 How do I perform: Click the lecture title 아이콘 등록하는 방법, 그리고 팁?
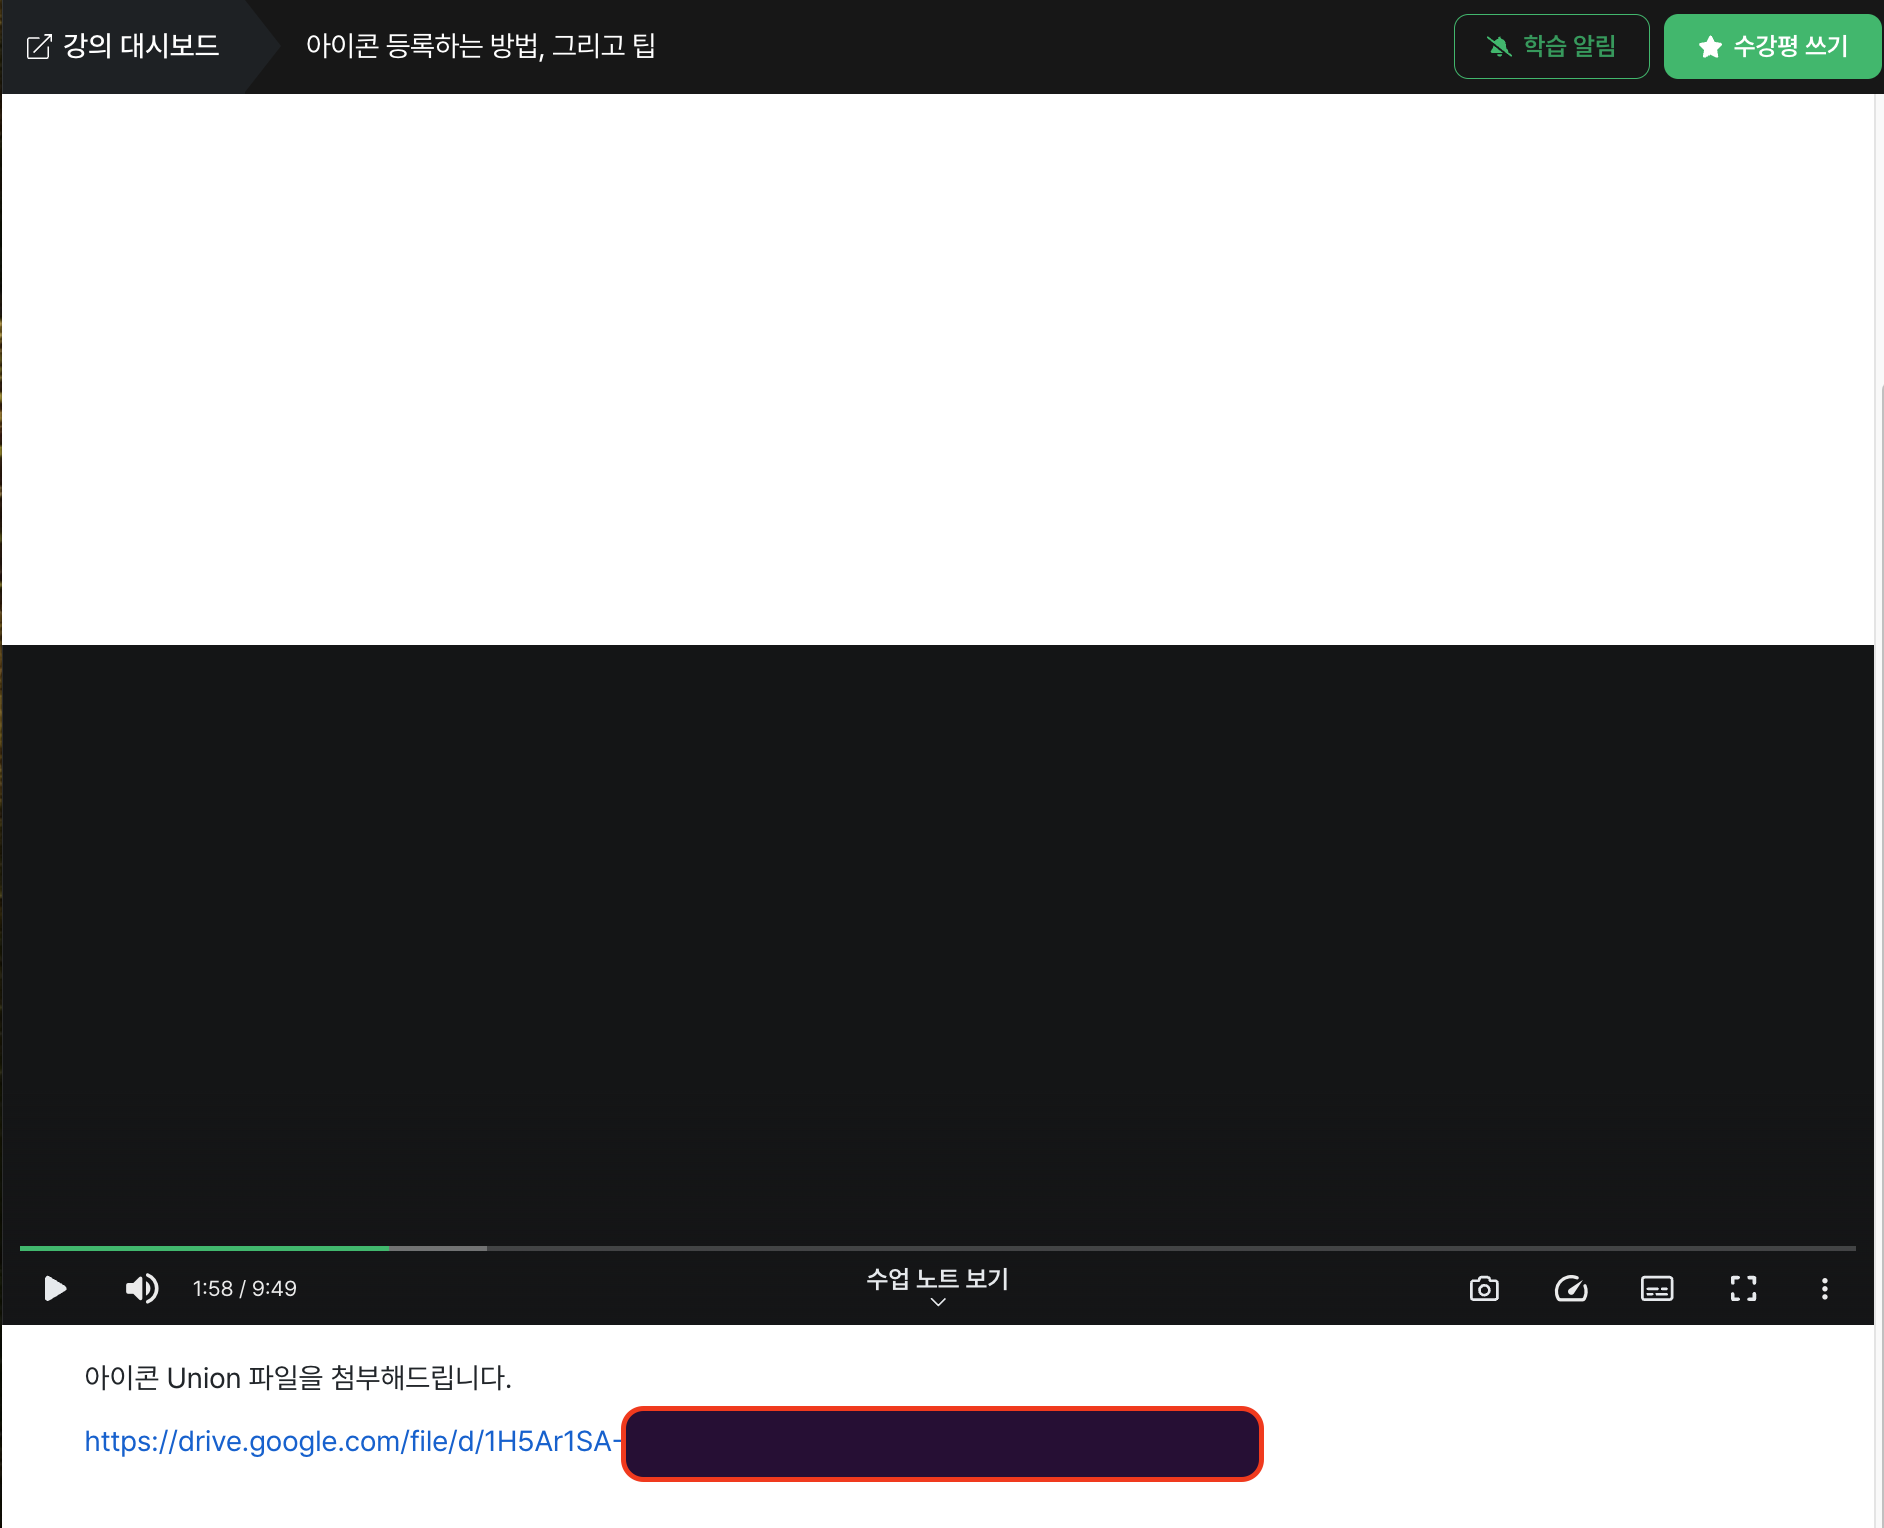(480, 46)
